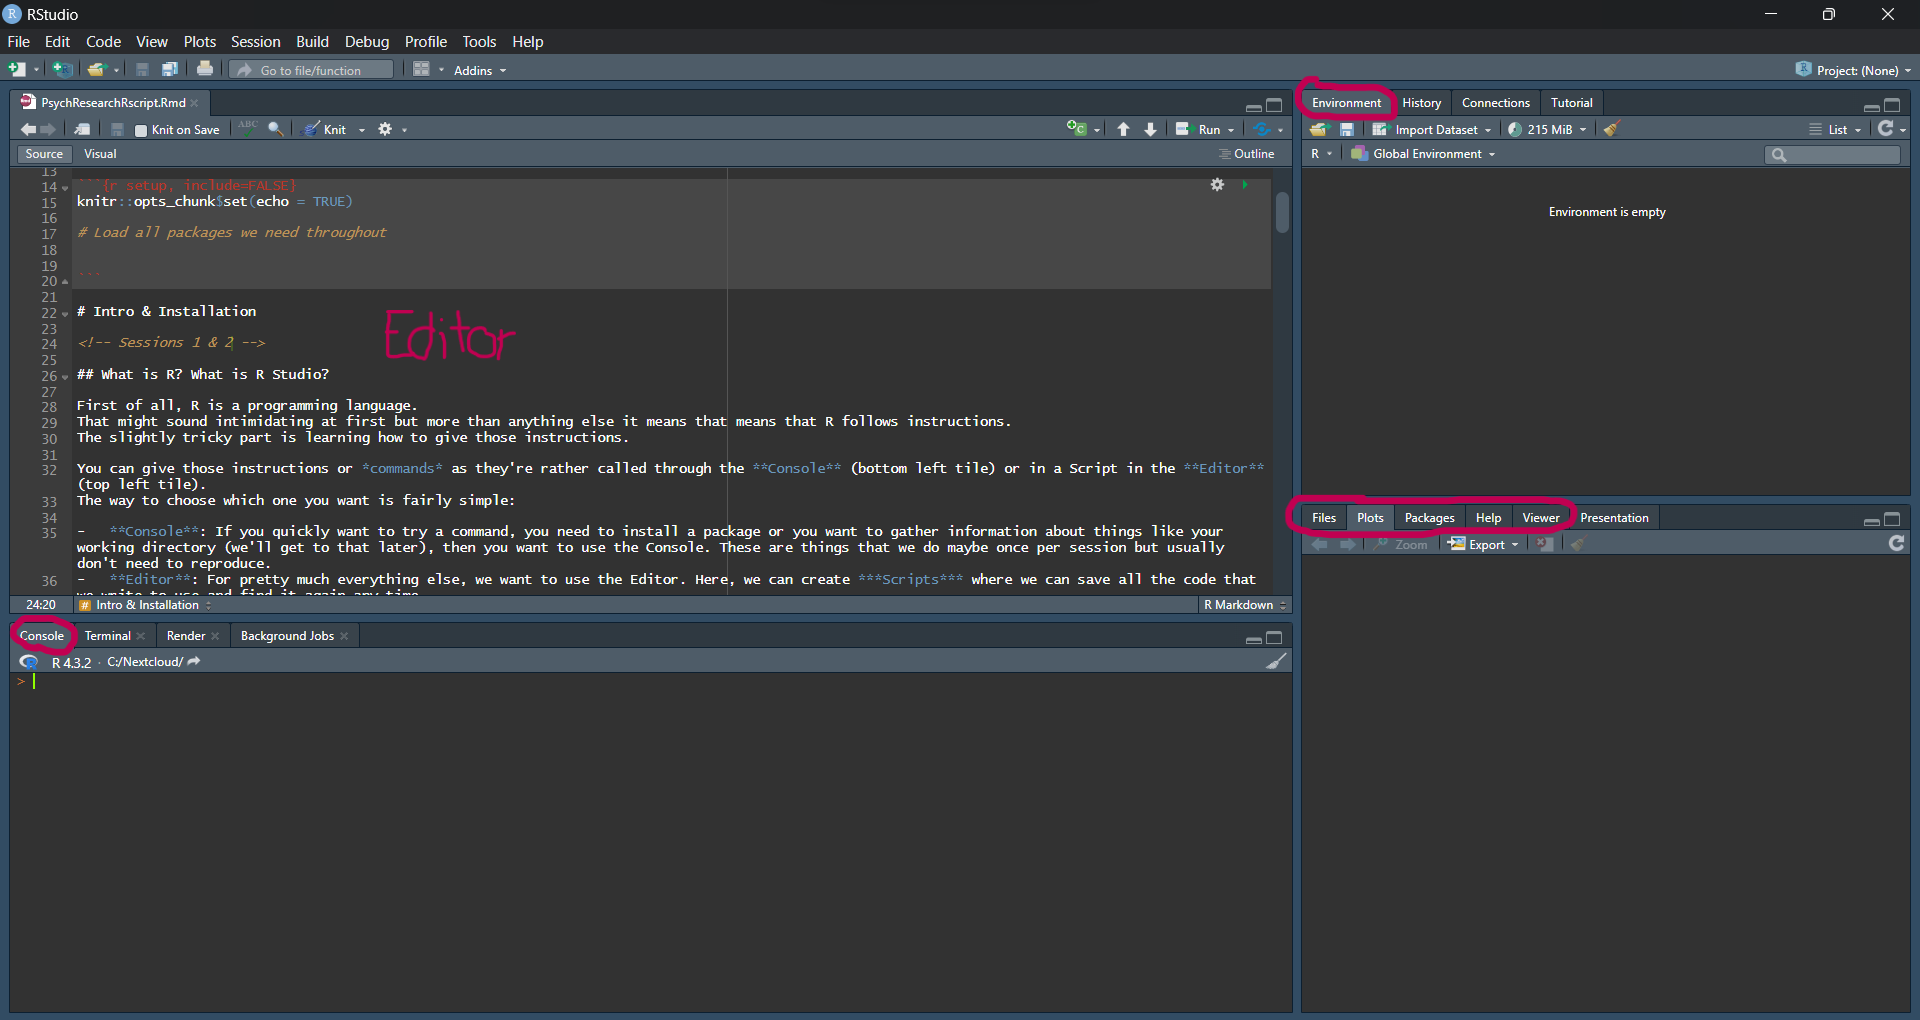Image resolution: width=1920 pixels, height=1020 pixels.
Task: Maximize the Console pane
Action: point(1274,637)
